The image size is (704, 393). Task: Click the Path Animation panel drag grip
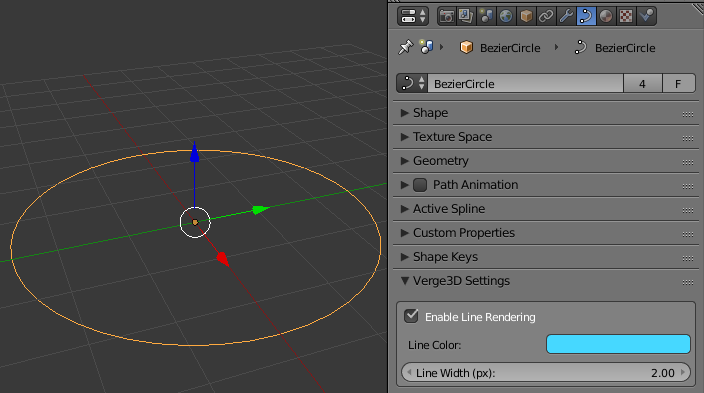[x=688, y=186]
